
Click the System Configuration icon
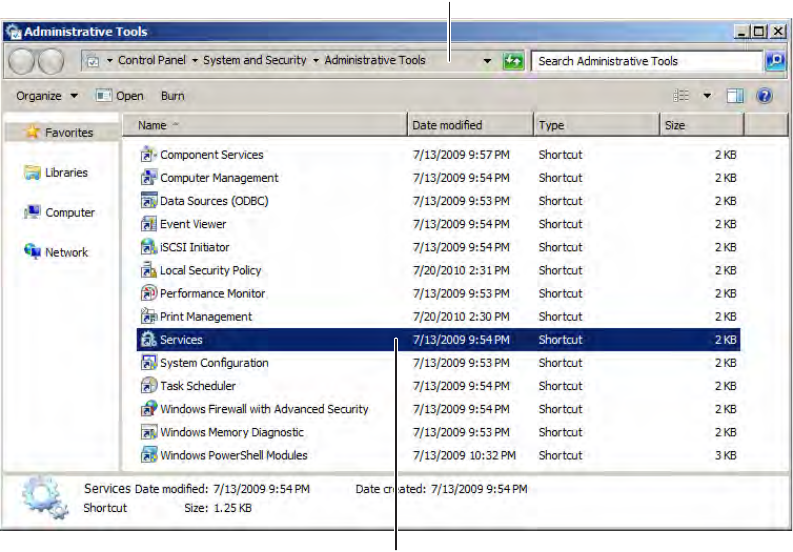[149, 362]
